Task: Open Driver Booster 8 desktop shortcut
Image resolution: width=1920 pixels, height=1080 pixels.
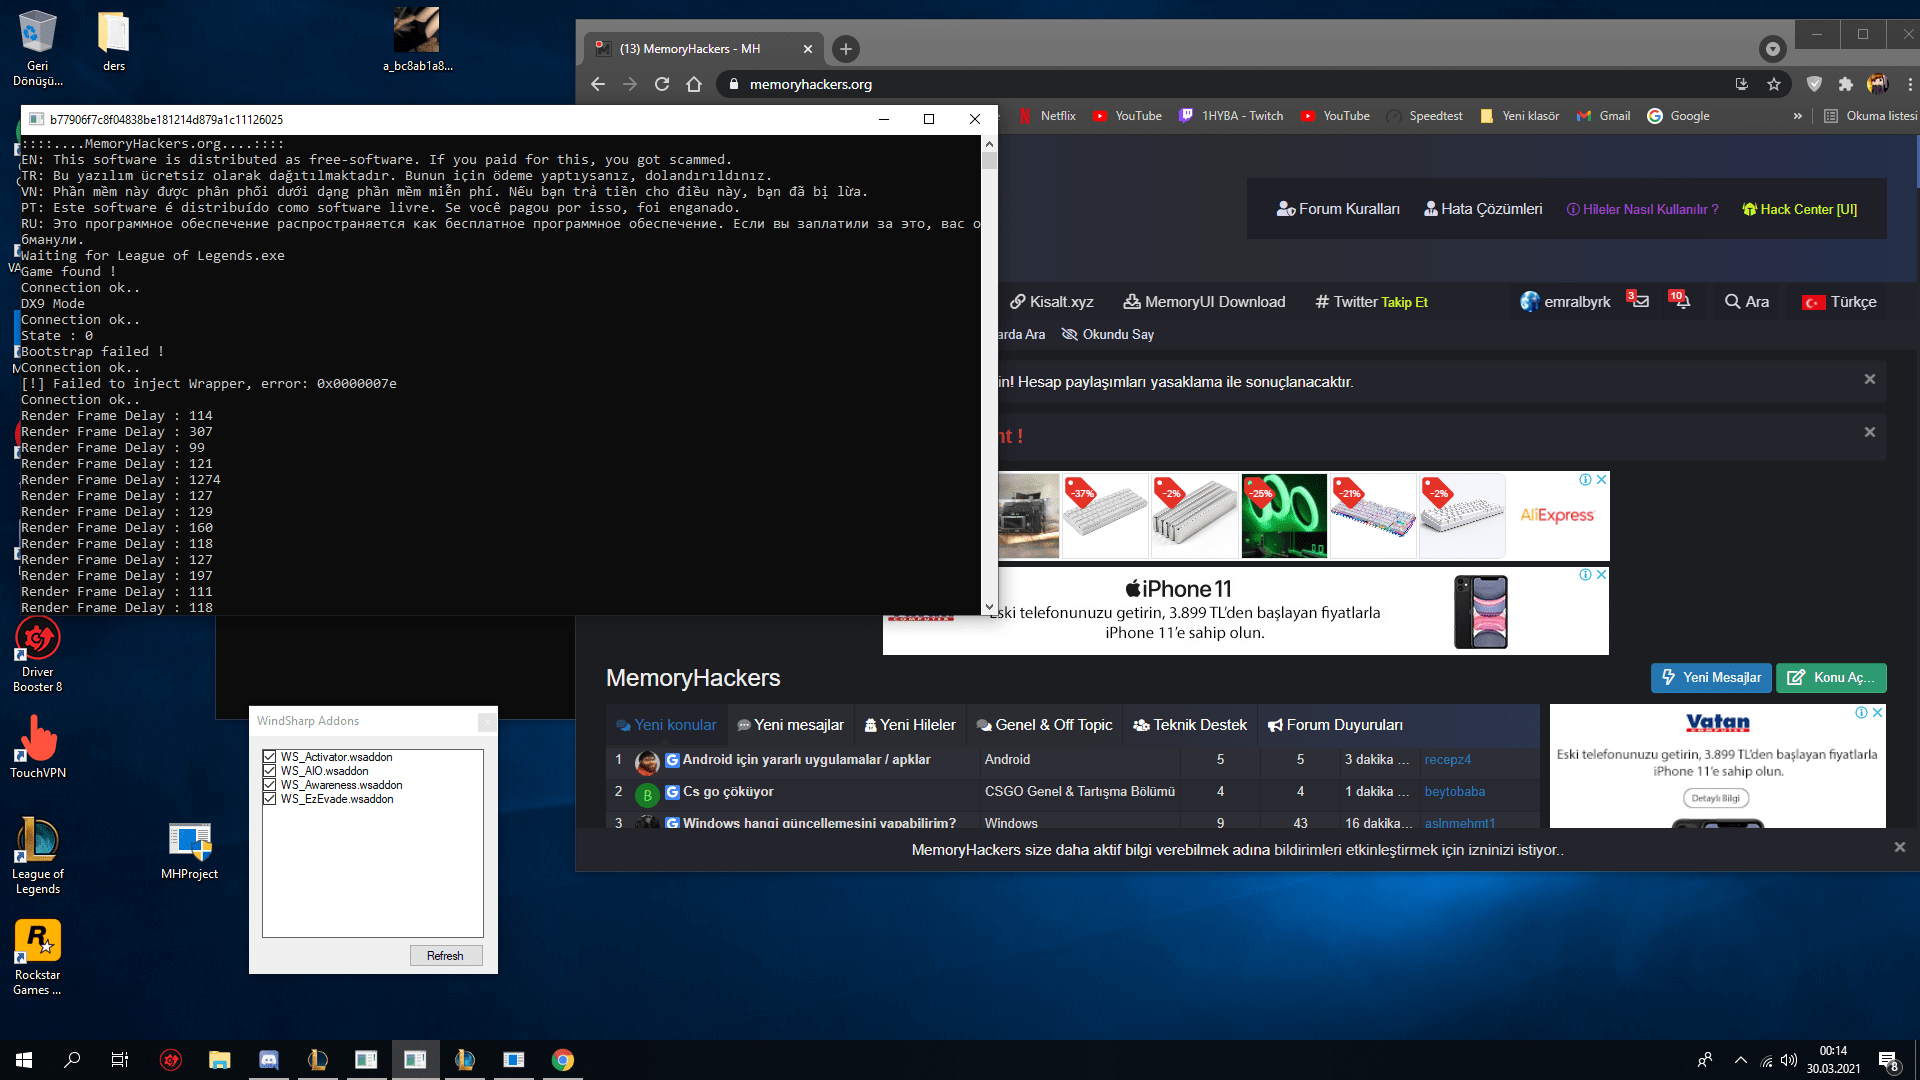Action: point(38,655)
